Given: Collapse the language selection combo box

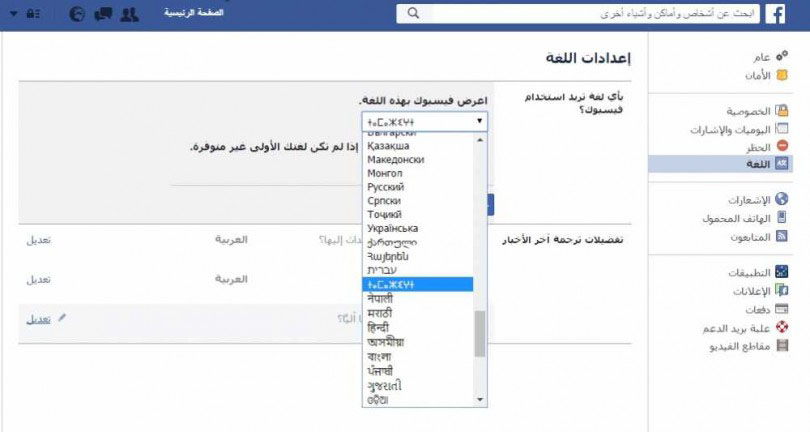Looking at the screenshot, I should [425, 121].
